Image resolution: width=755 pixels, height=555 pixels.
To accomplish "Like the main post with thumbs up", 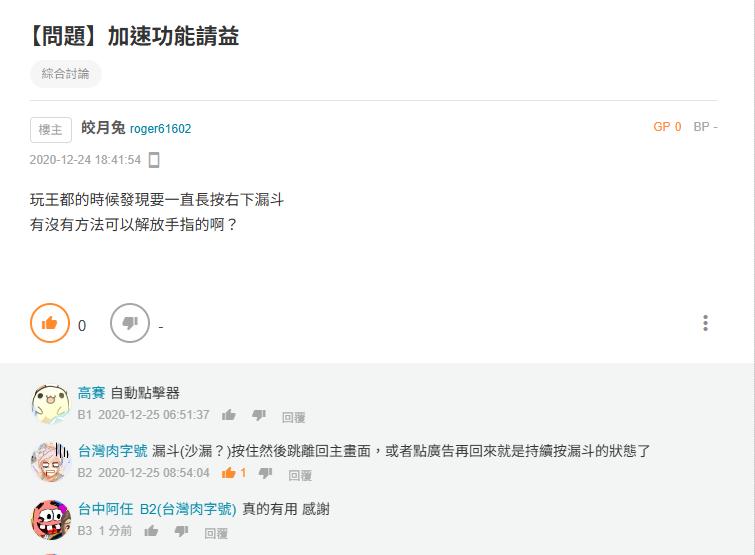I will pos(50,323).
